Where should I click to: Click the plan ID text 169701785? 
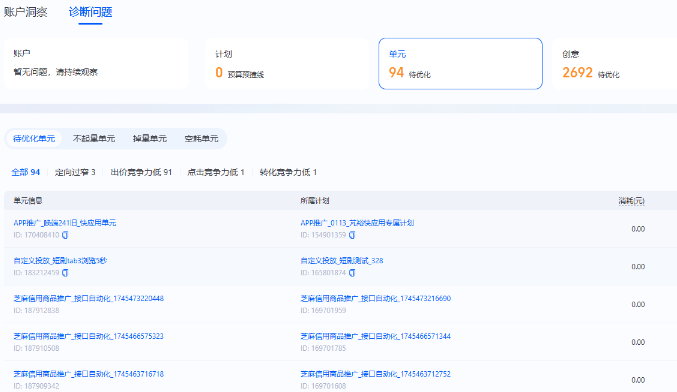pos(323,348)
